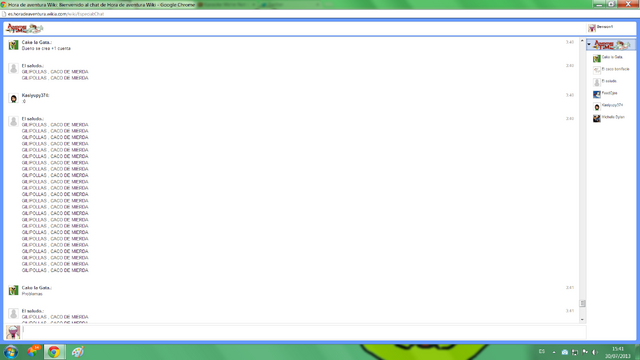Open El saludo avatar in user list

coord(597,82)
